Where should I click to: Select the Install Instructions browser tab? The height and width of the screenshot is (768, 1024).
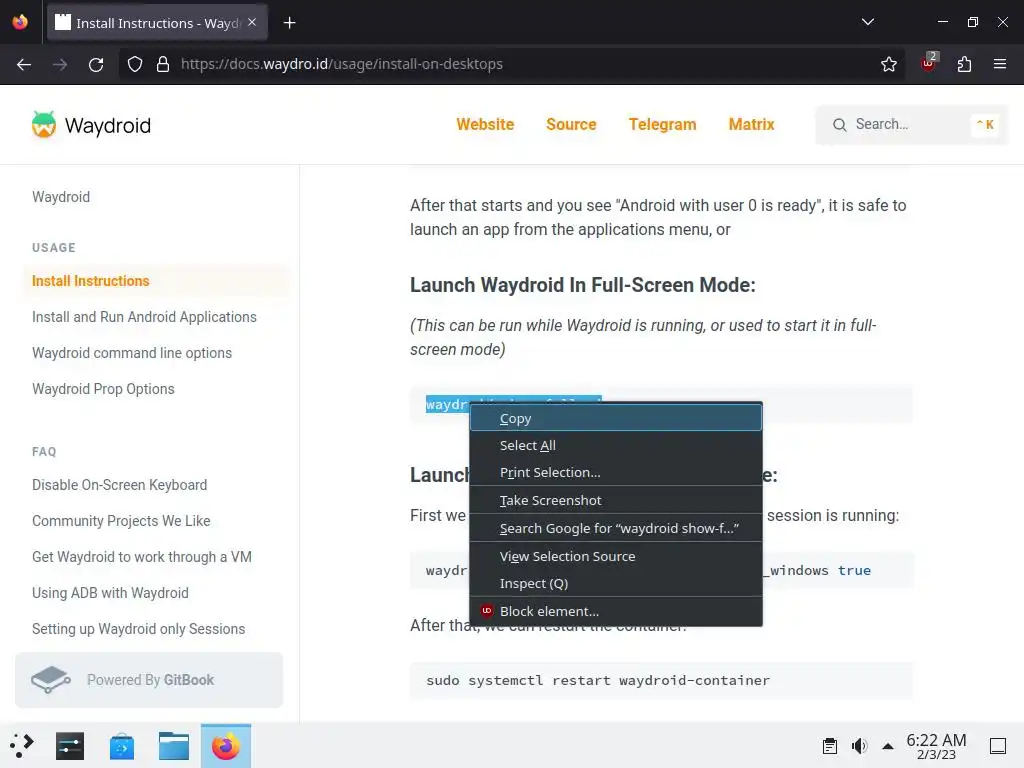[x=157, y=23]
